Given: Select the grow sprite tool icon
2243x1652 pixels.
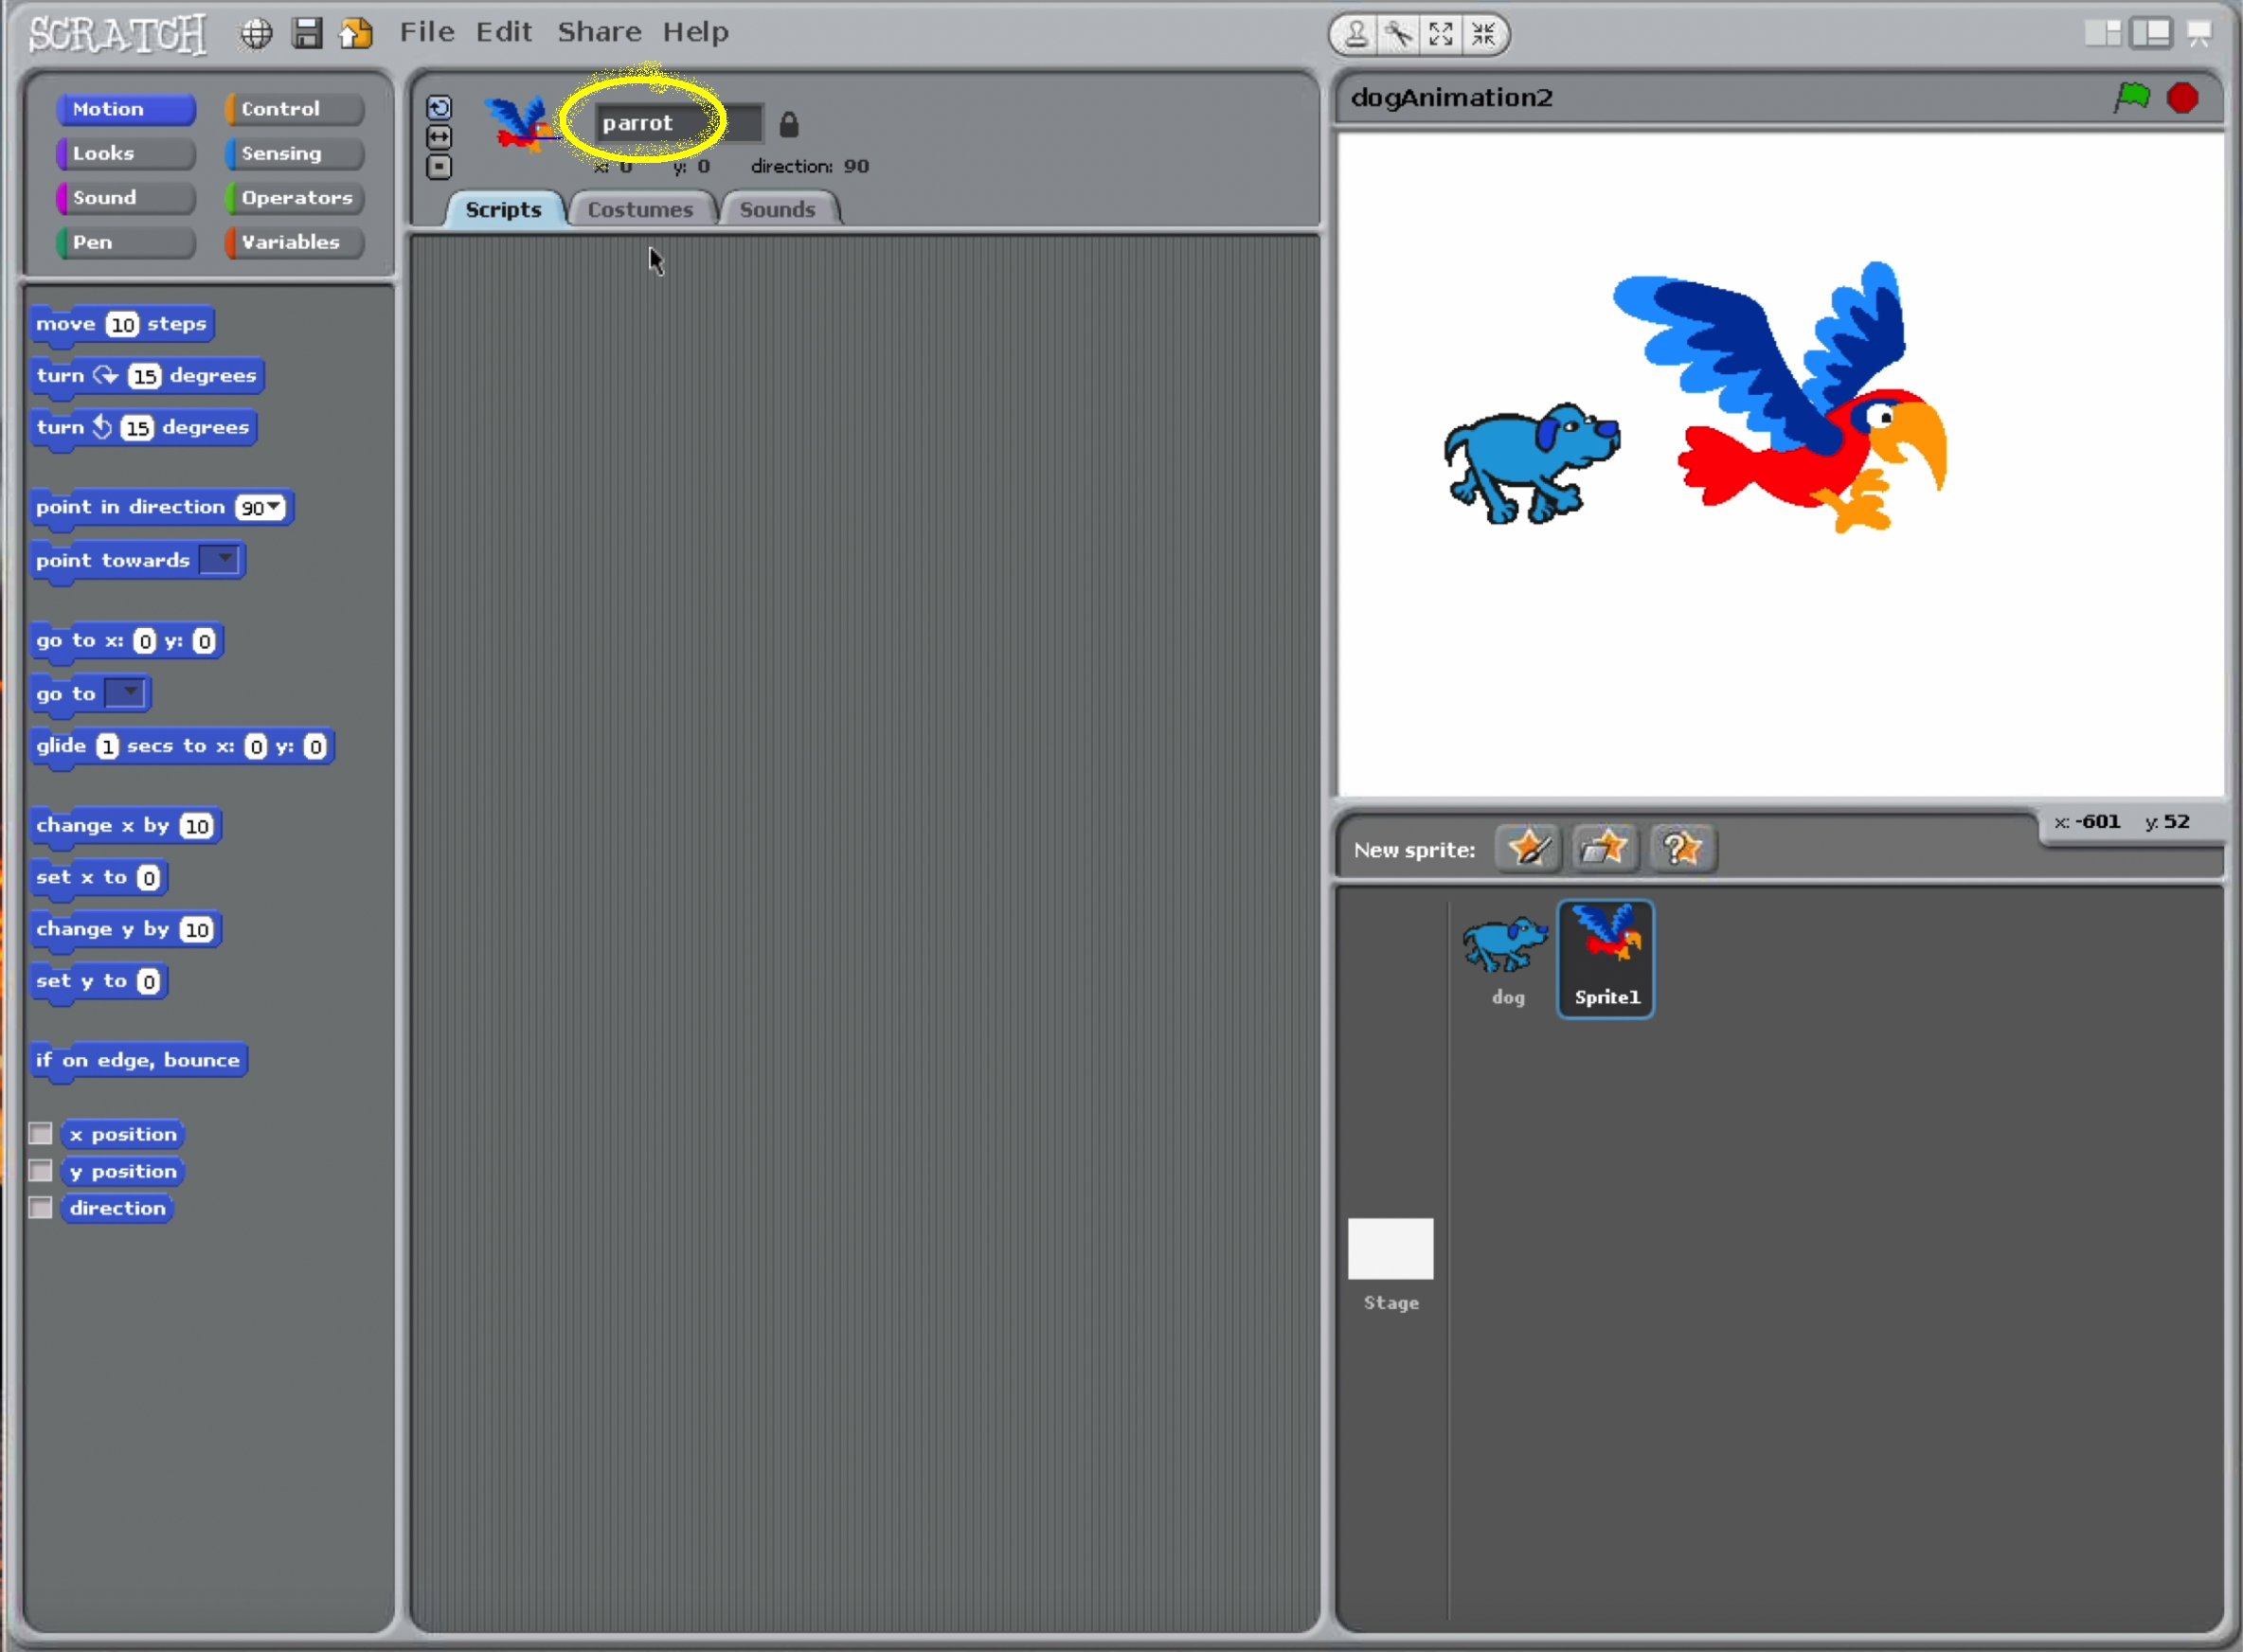Looking at the screenshot, I should click(1441, 34).
